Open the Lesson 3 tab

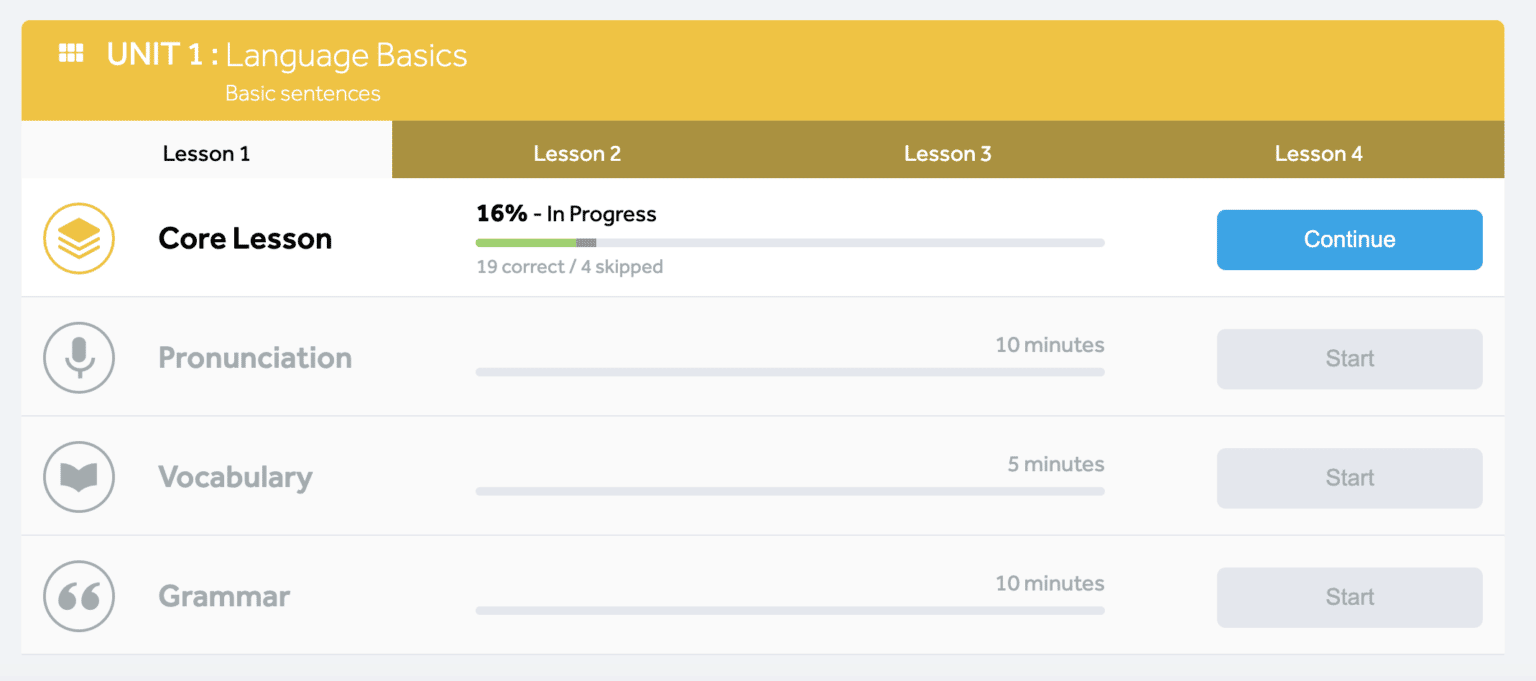(x=947, y=153)
